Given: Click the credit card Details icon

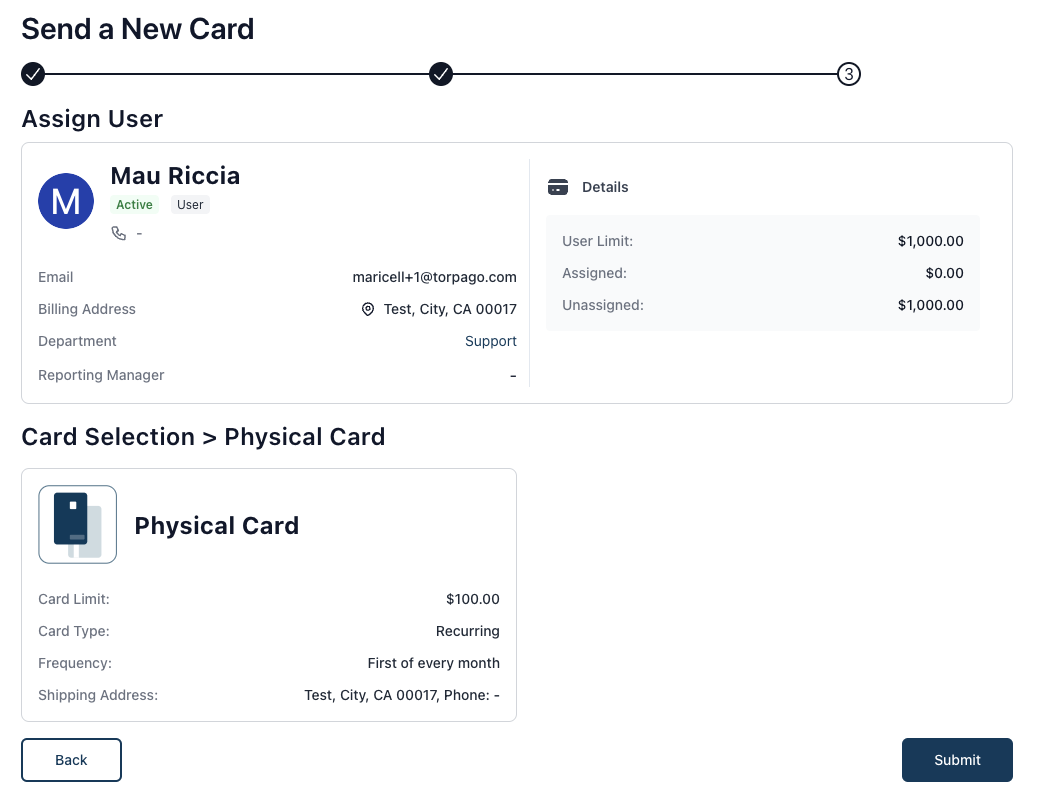Looking at the screenshot, I should 558,187.
